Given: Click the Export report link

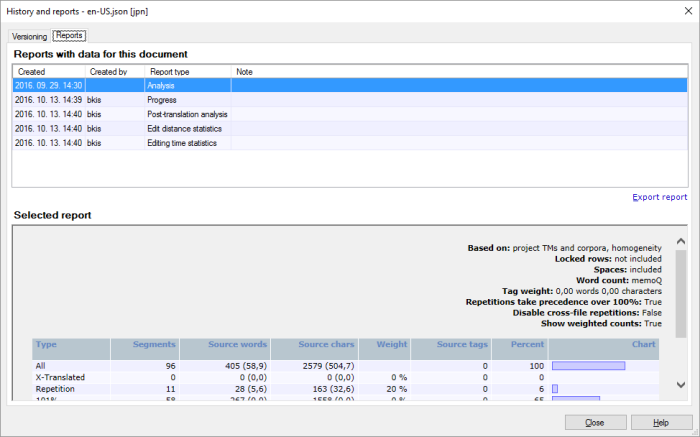Looking at the screenshot, I should 659,197.
